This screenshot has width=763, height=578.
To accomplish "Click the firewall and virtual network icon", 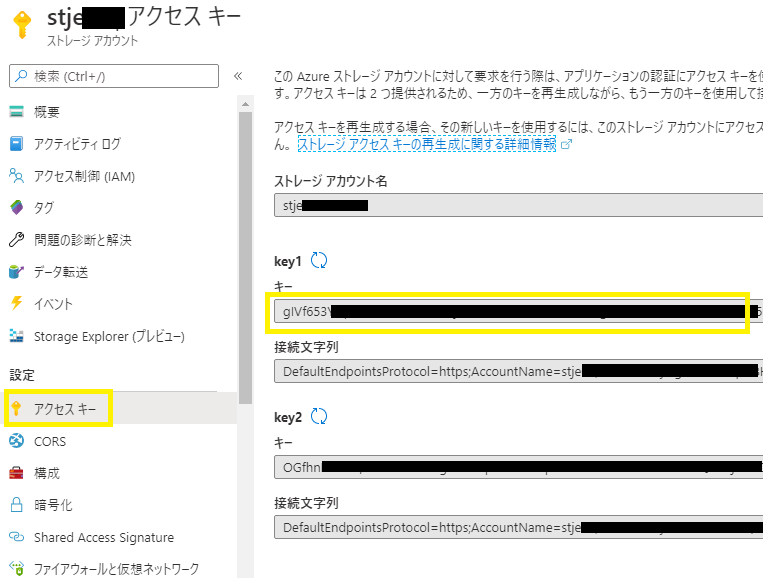I will 17,568.
